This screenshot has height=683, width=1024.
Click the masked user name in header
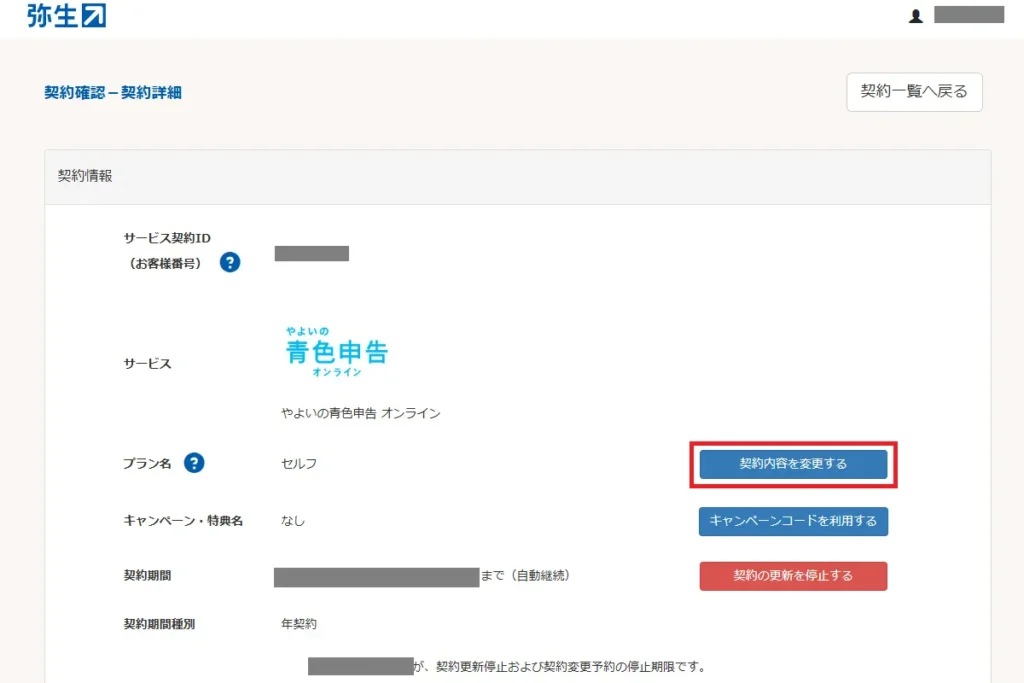coord(969,14)
